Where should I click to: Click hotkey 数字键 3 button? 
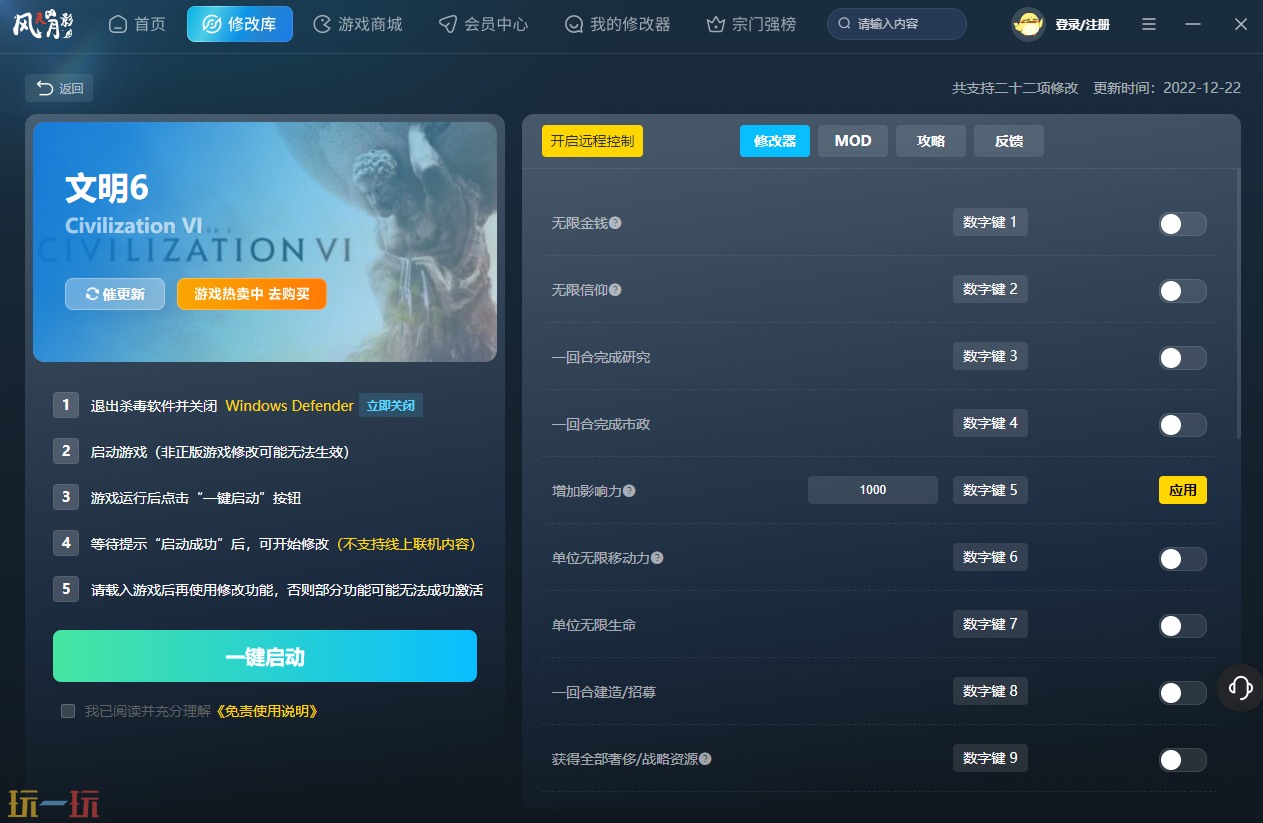[990, 356]
